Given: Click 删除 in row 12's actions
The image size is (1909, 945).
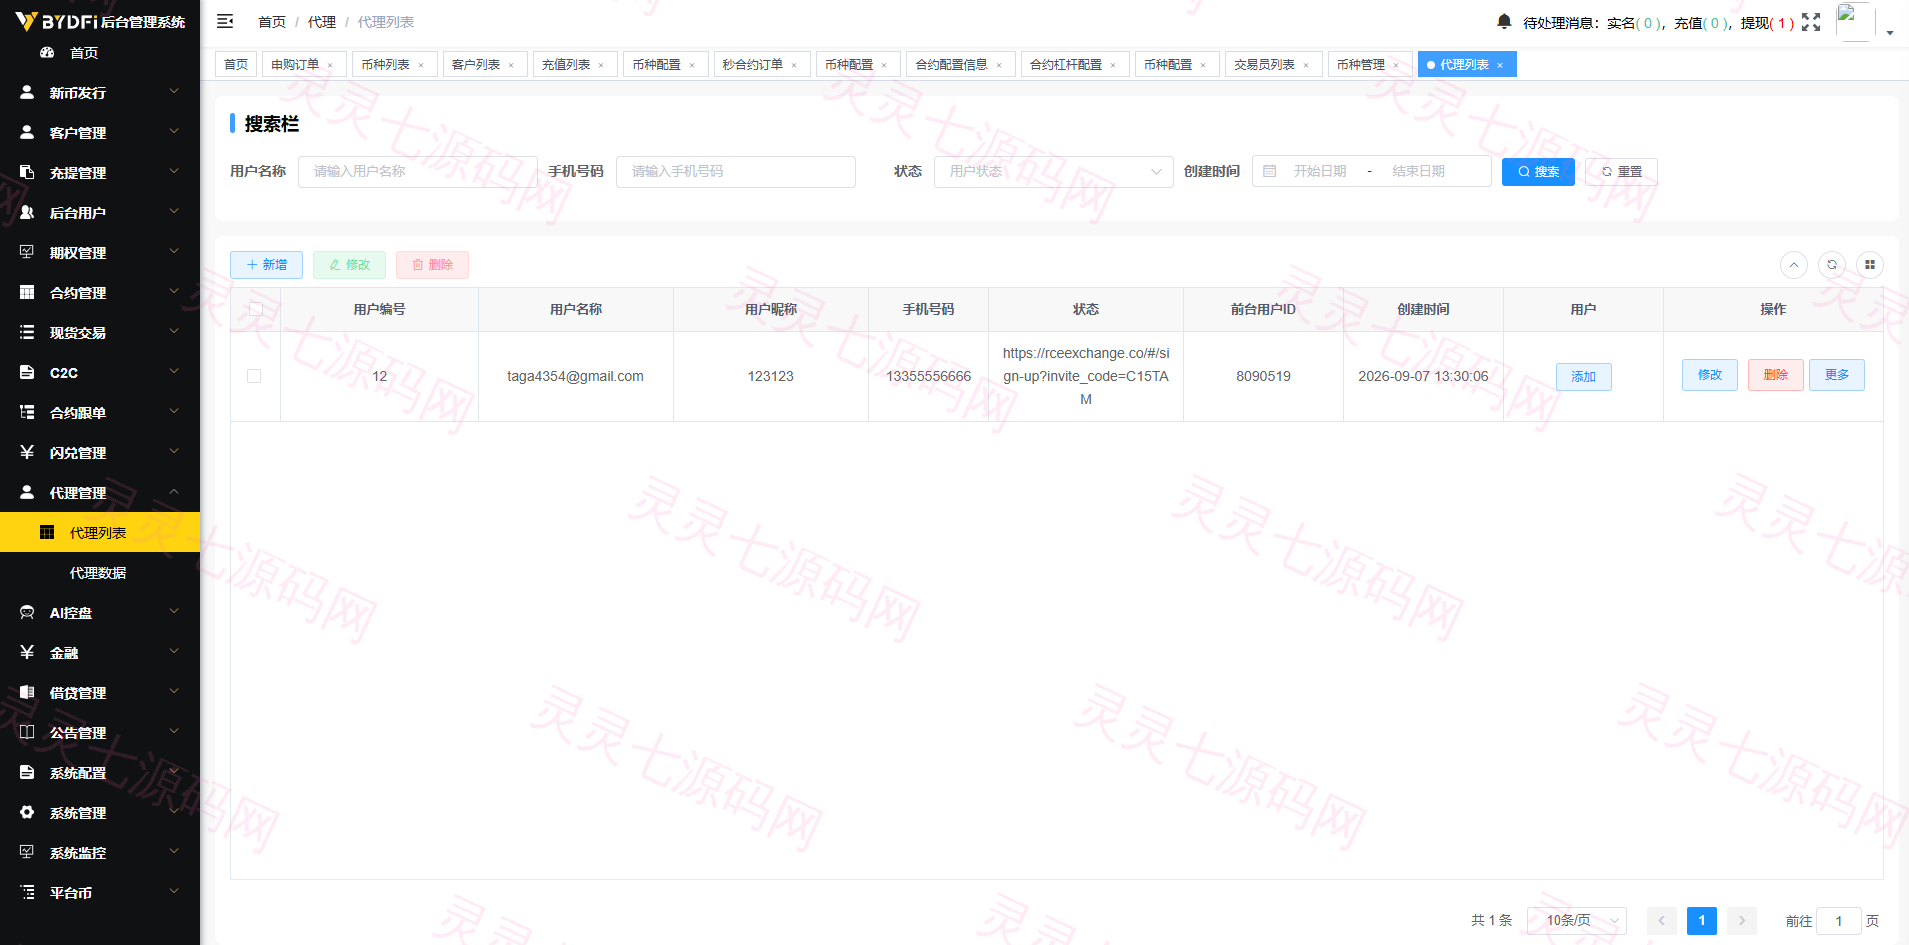Looking at the screenshot, I should click(x=1775, y=375).
